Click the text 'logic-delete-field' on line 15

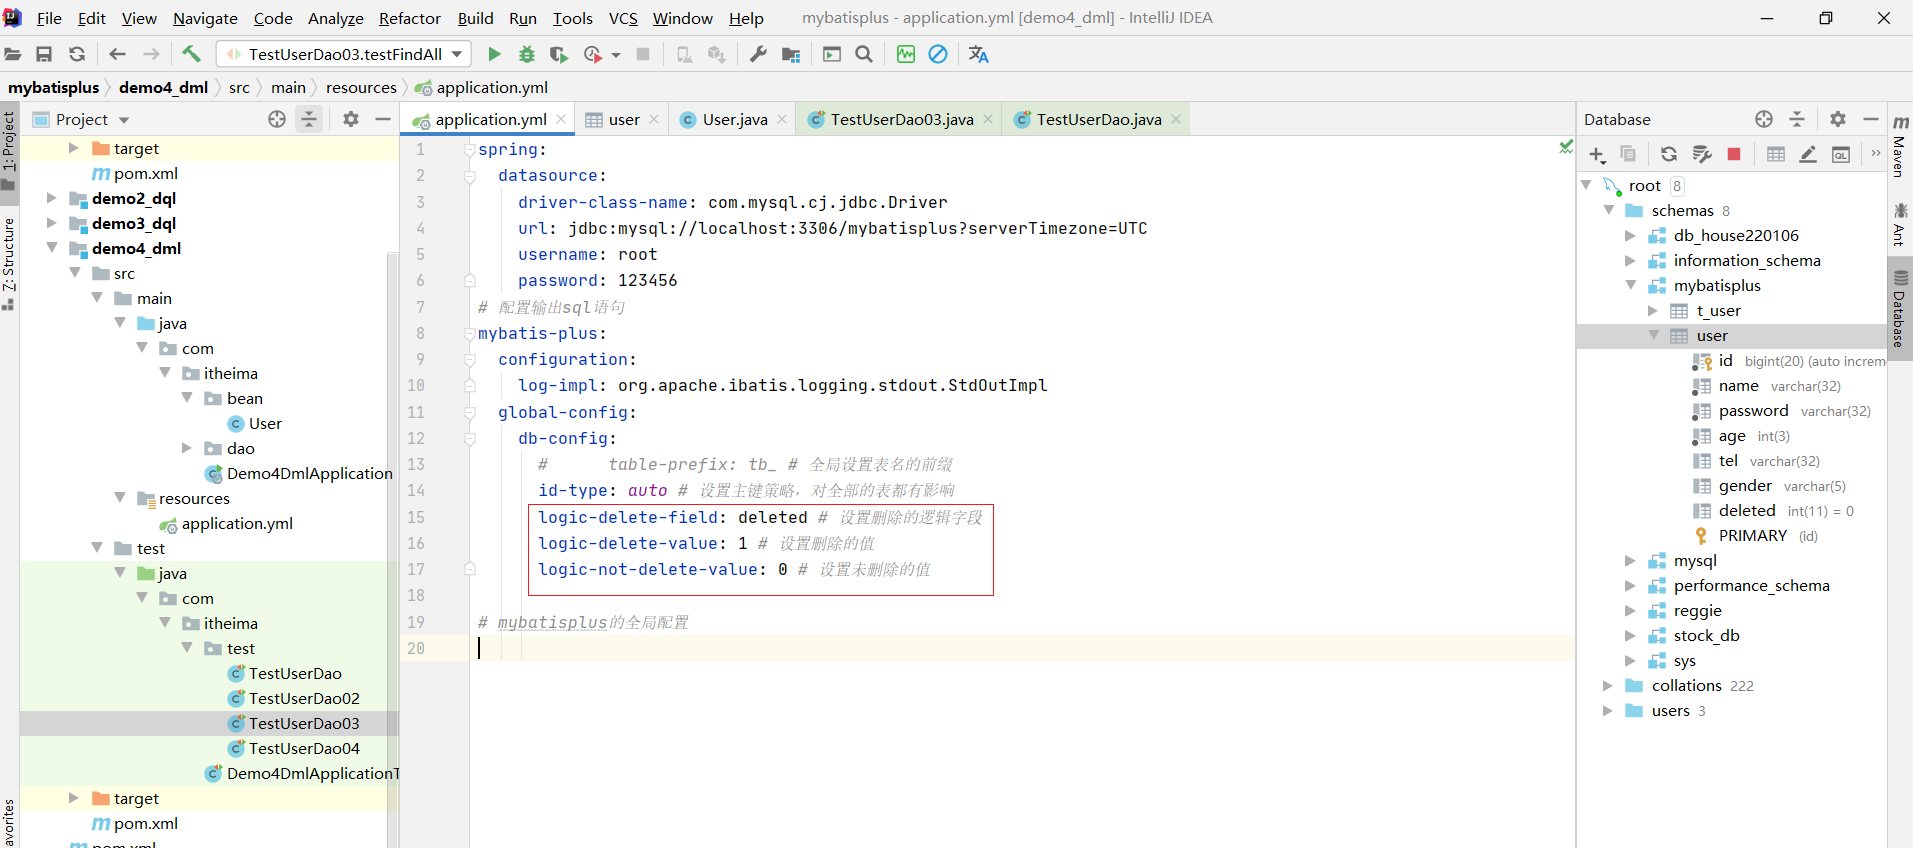[x=628, y=517]
